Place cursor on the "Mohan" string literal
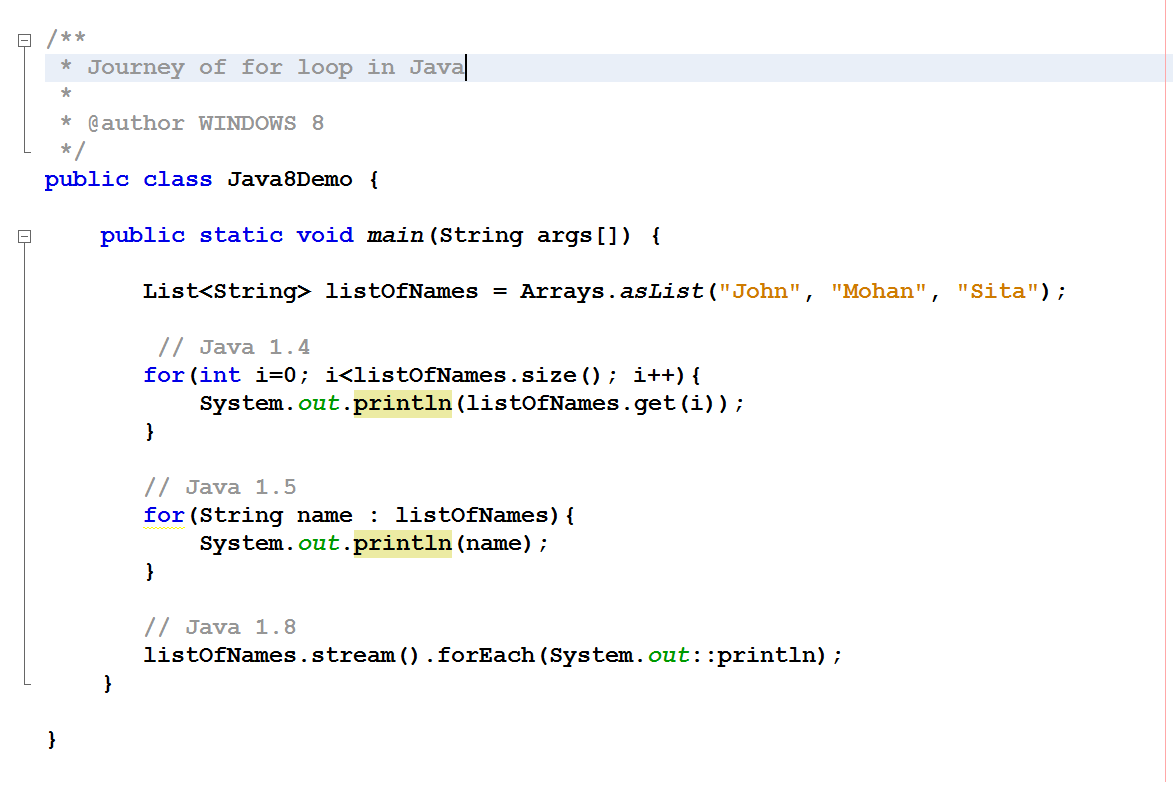 (876, 291)
